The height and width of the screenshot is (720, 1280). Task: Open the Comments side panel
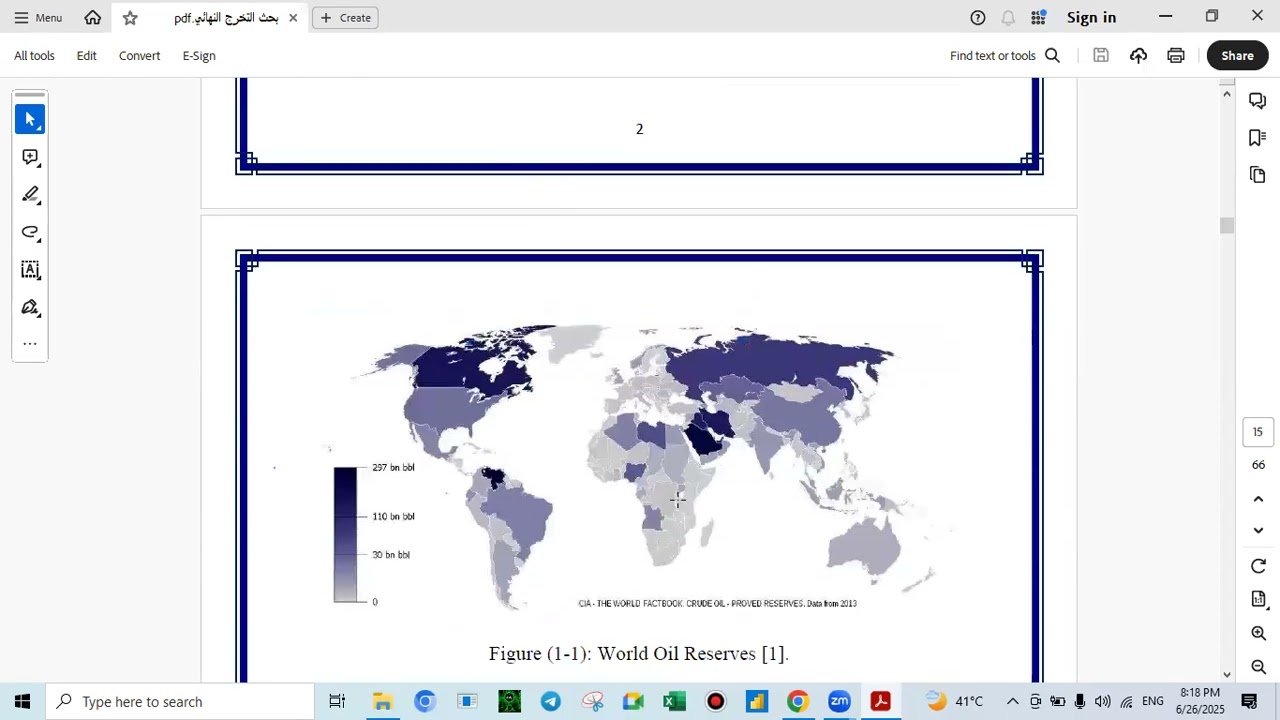click(1258, 100)
